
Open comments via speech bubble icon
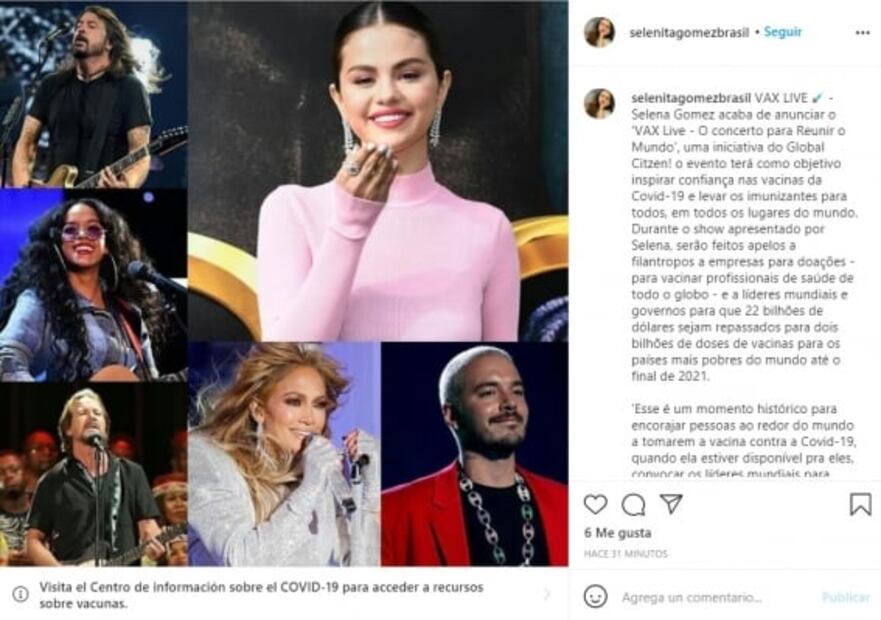(x=633, y=504)
